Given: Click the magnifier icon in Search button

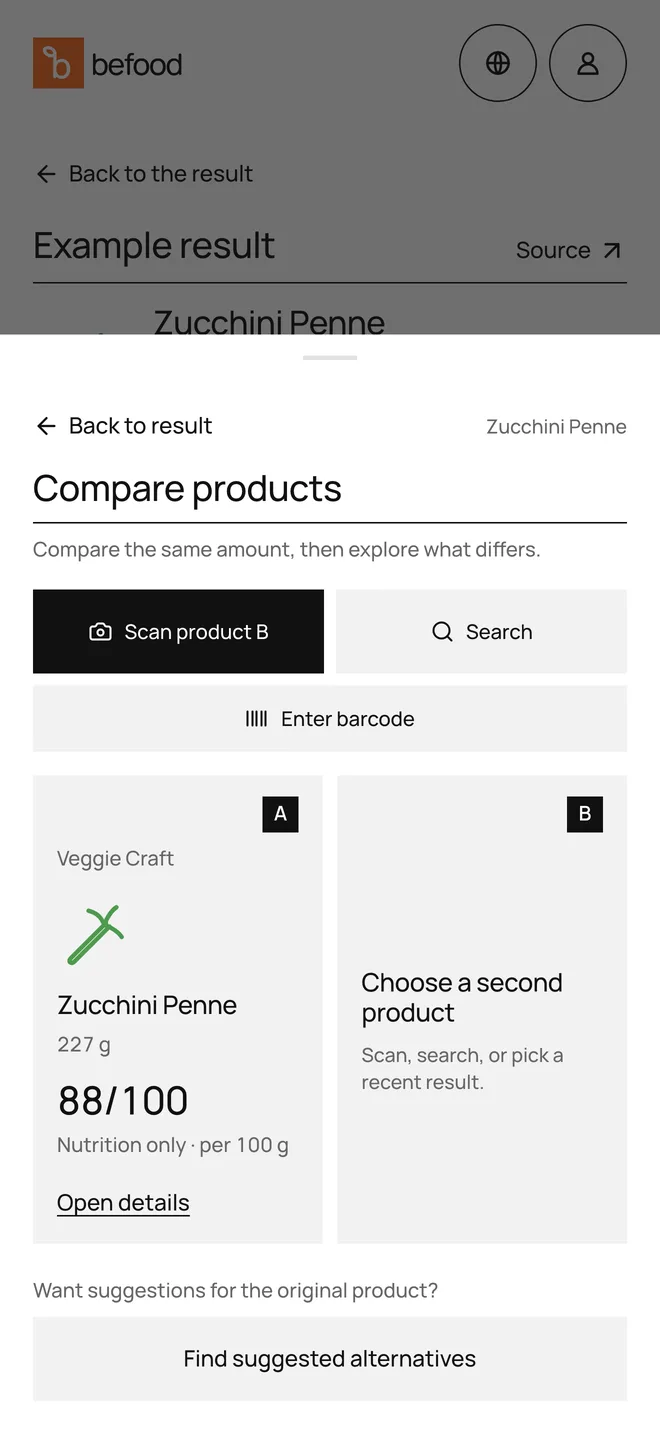Looking at the screenshot, I should (442, 632).
